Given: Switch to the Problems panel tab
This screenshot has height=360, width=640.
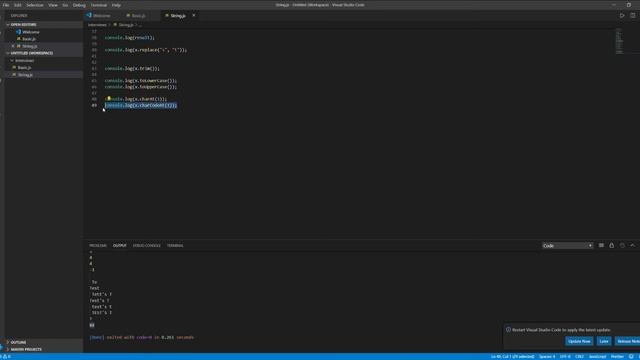Looking at the screenshot, I should pyautogui.click(x=98, y=246).
